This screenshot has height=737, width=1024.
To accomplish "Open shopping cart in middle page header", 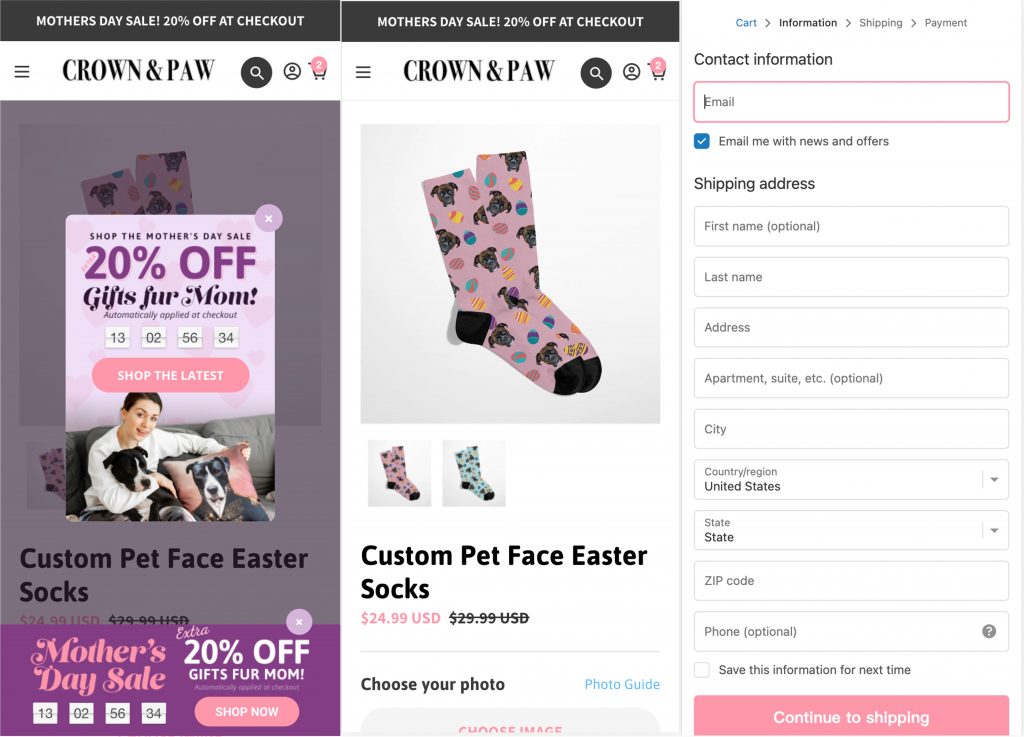I will click(x=658, y=72).
